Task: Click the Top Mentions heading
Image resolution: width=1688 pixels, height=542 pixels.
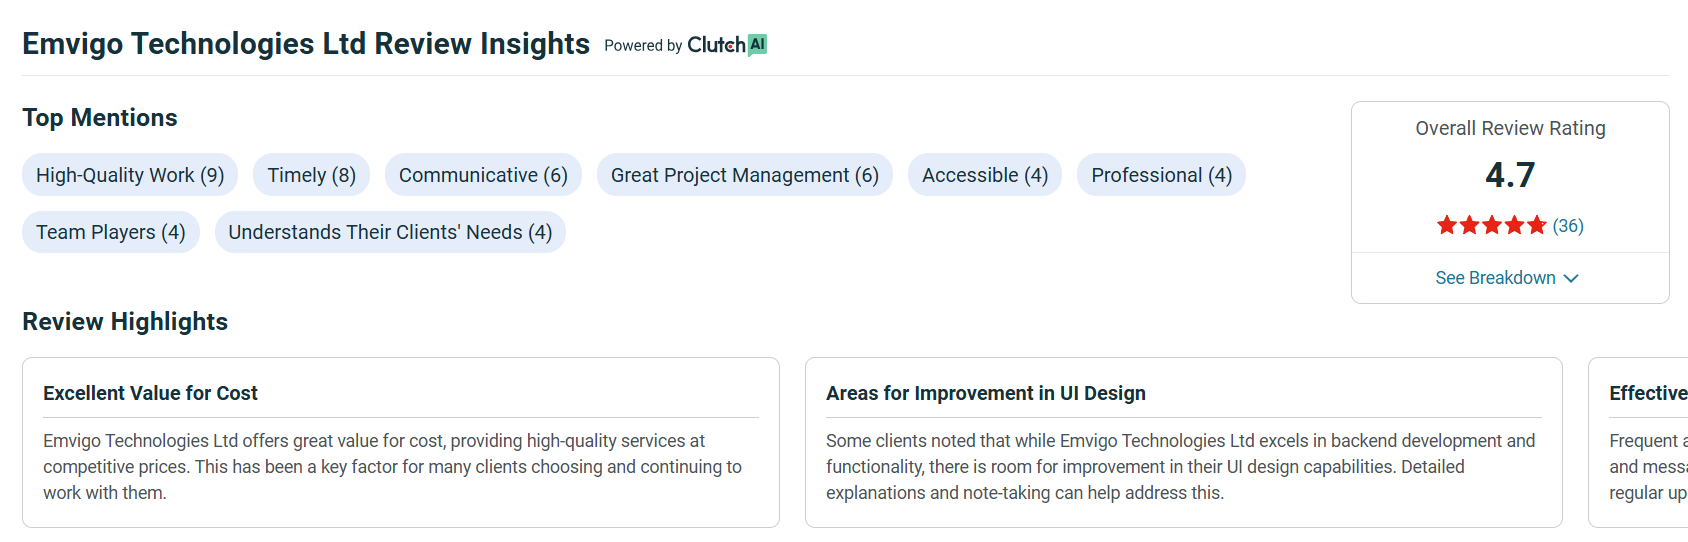Action: (x=100, y=118)
